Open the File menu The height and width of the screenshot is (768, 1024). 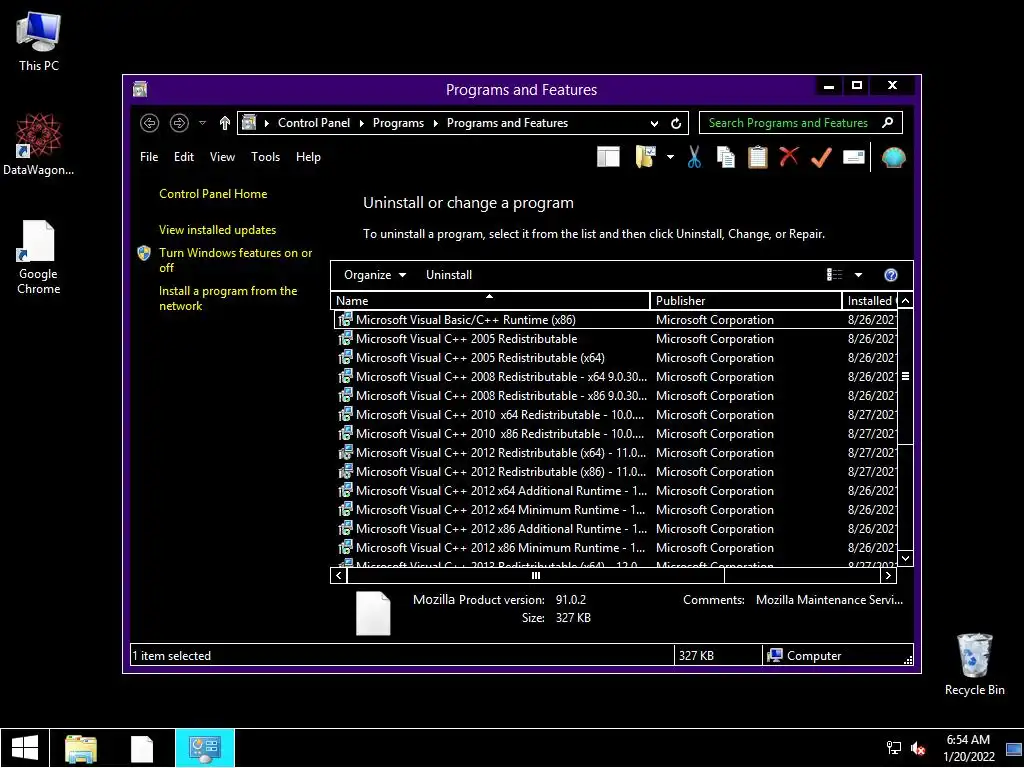tap(149, 157)
